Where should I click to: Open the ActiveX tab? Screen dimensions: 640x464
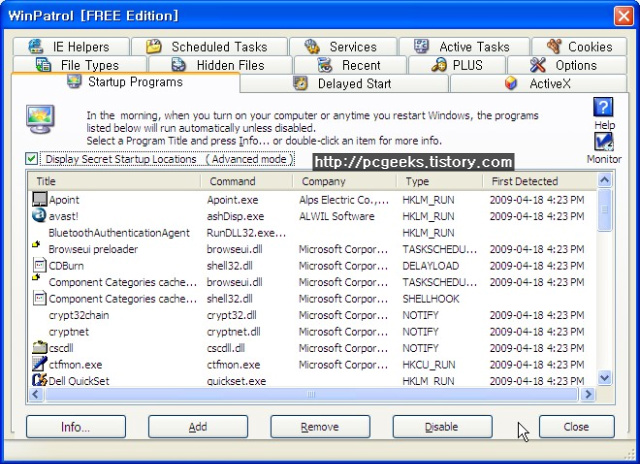click(x=538, y=83)
